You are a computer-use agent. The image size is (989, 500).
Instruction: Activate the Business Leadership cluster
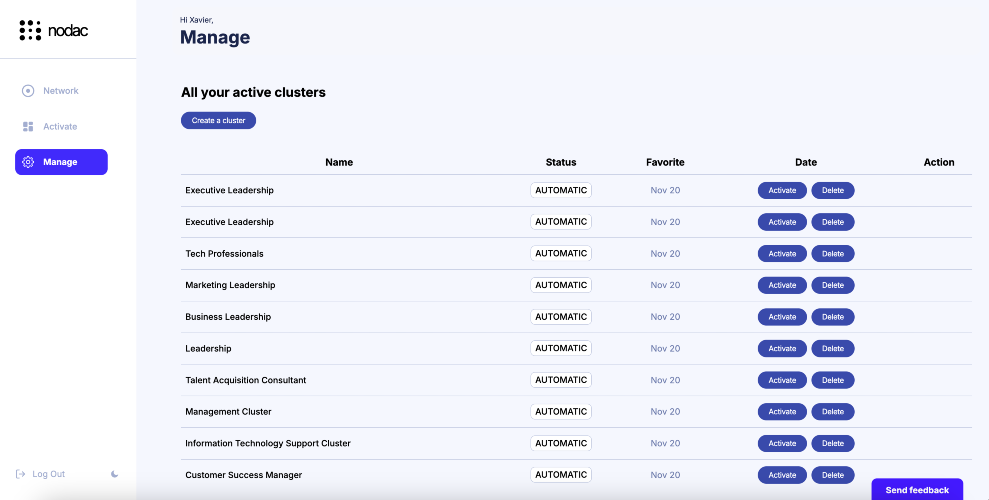[782, 317]
